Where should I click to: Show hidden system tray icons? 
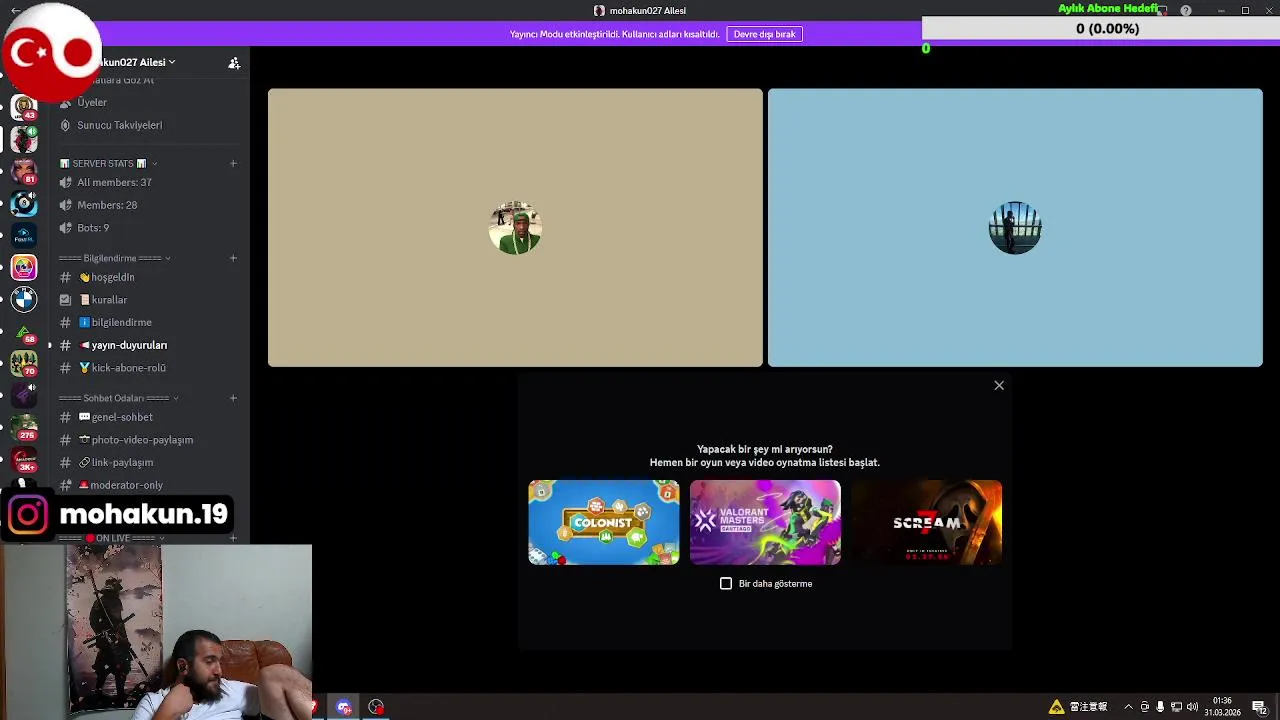point(1128,707)
